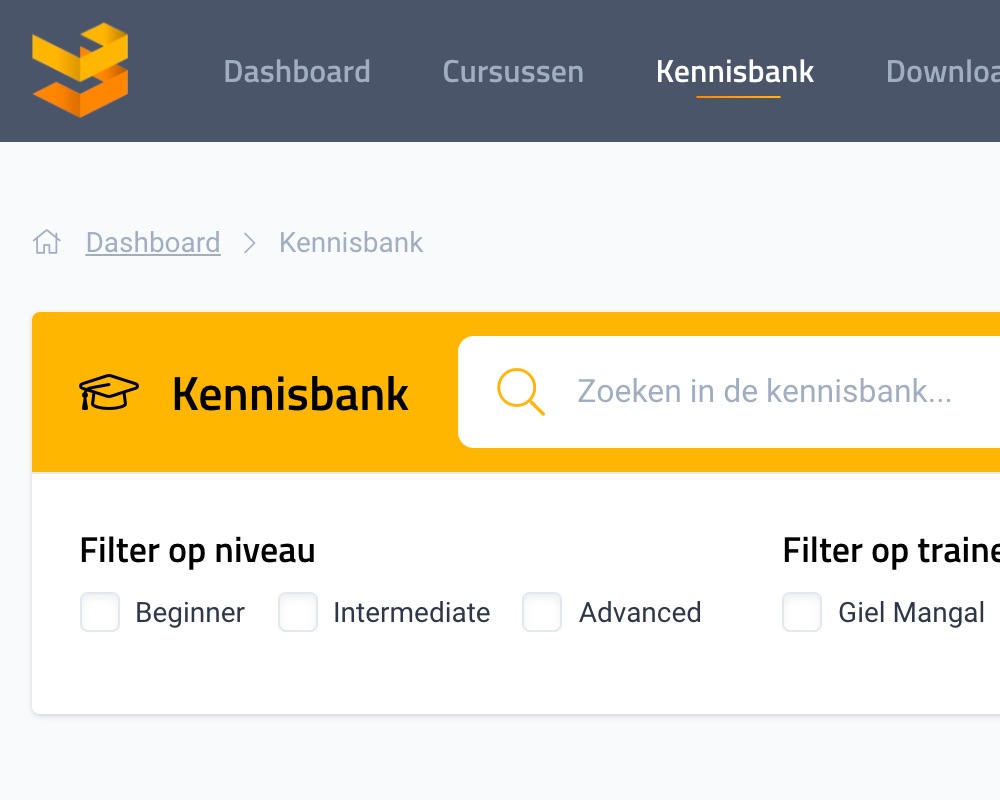Select the Kennisbank navigation tab
This screenshot has height=800, width=1000.
(735, 72)
